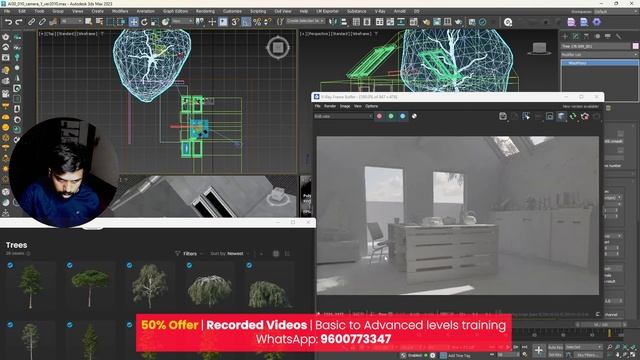Viewport: 640px width, 360px height.
Task: Click the teapot render icon in Frame Buffer
Action: click(x=585, y=116)
